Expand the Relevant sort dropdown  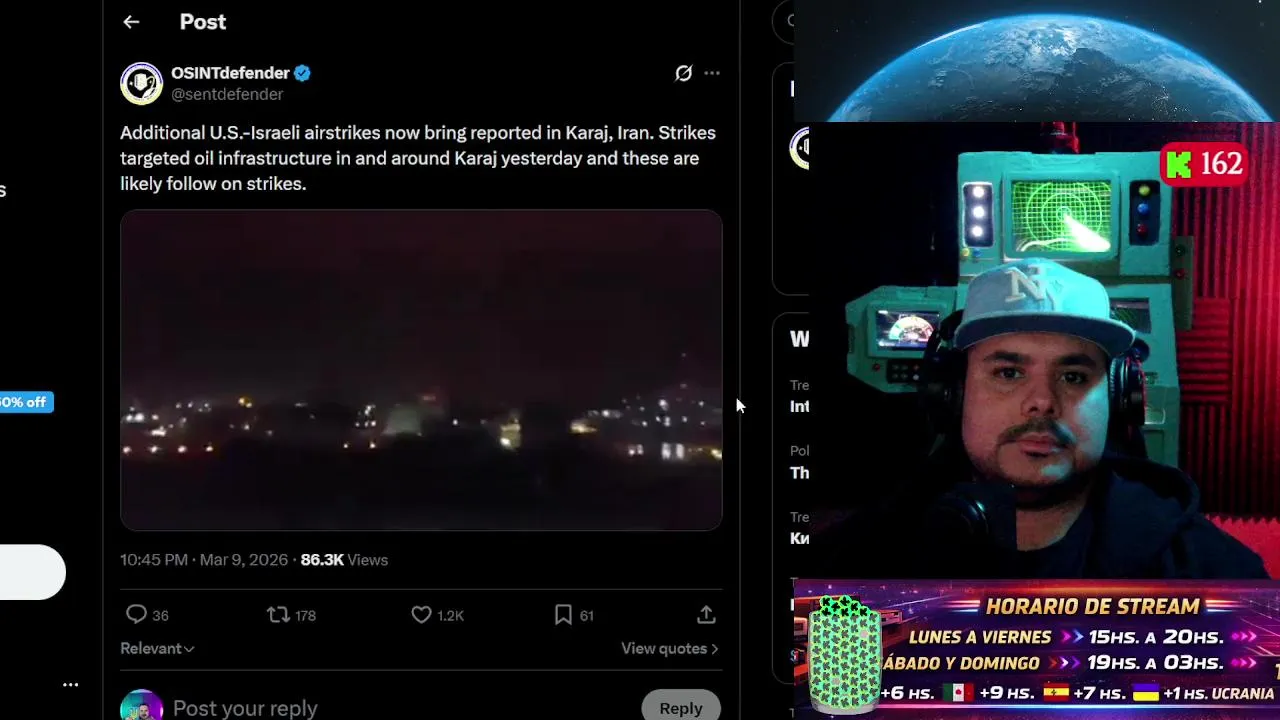click(157, 648)
